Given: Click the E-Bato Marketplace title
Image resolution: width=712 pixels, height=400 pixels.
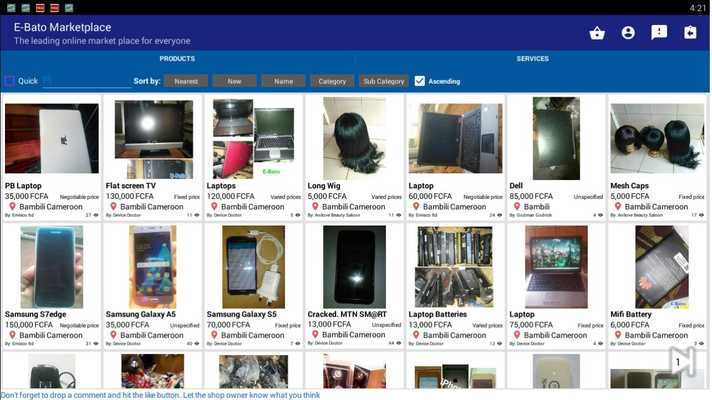Looking at the screenshot, I should click(x=63, y=27).
